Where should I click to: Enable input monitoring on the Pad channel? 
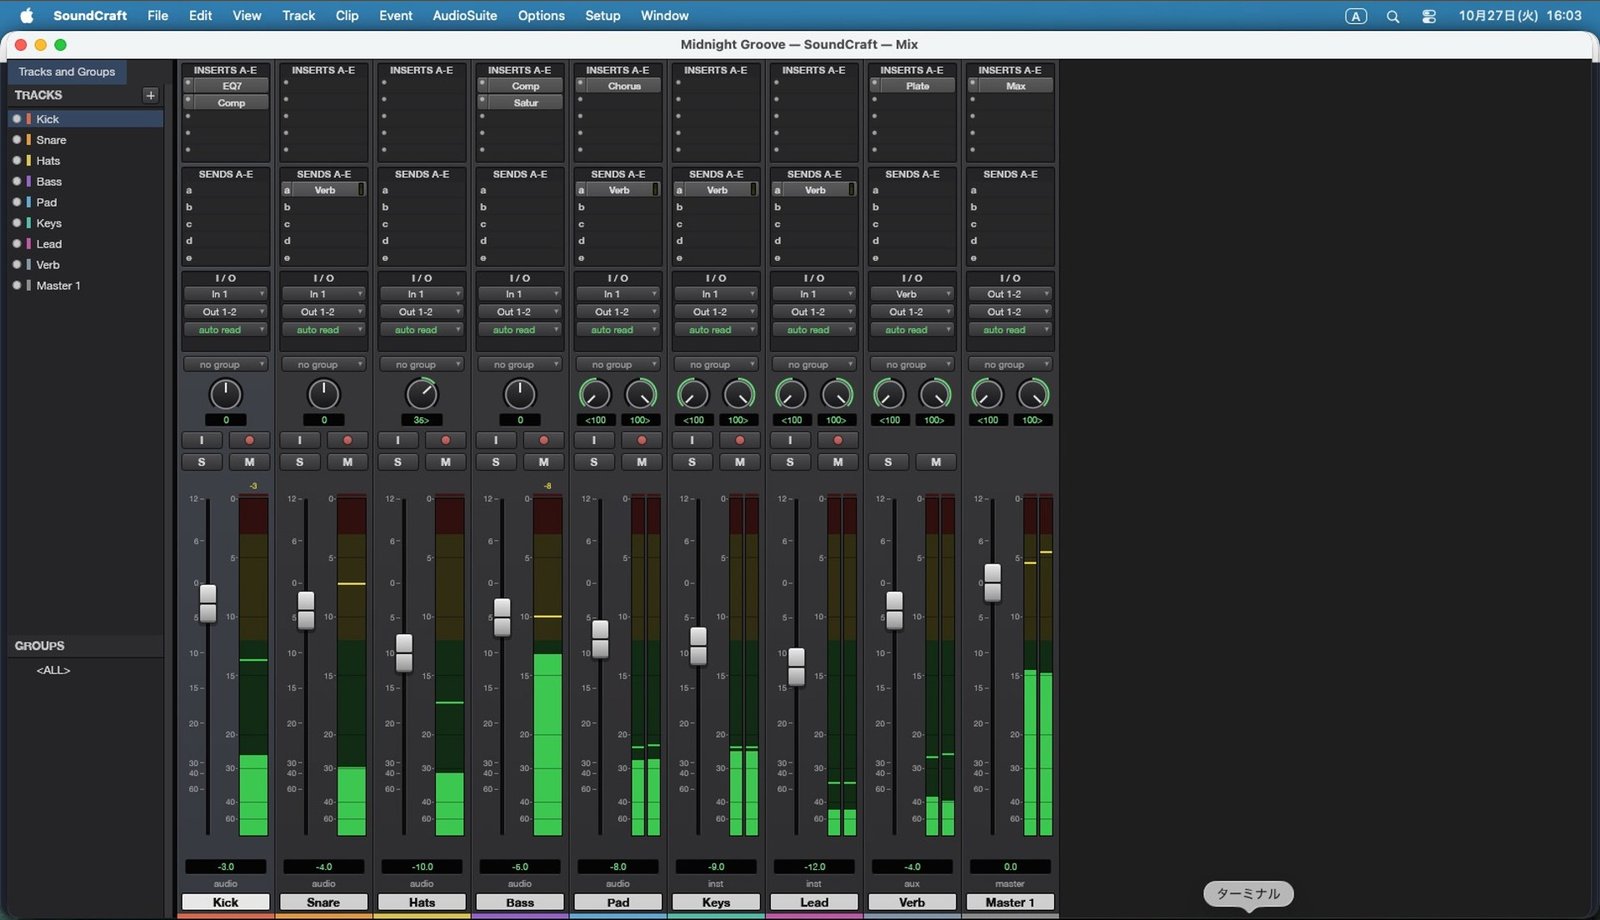pyautogui.click(x=593, y=440)
